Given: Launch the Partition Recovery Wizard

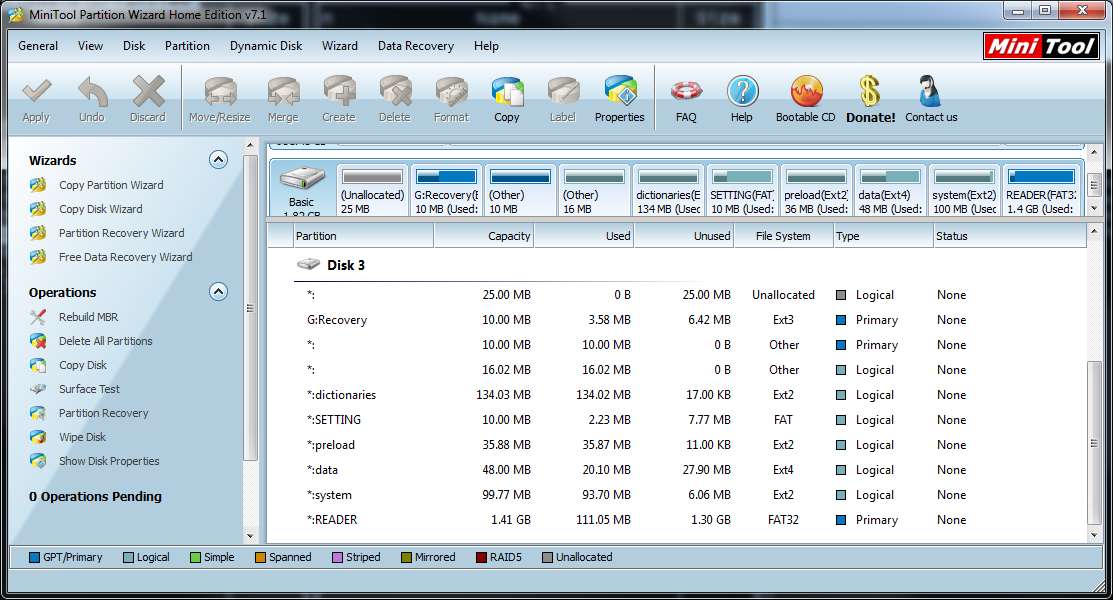Looking at the screenshot, I should pos(121,233).
